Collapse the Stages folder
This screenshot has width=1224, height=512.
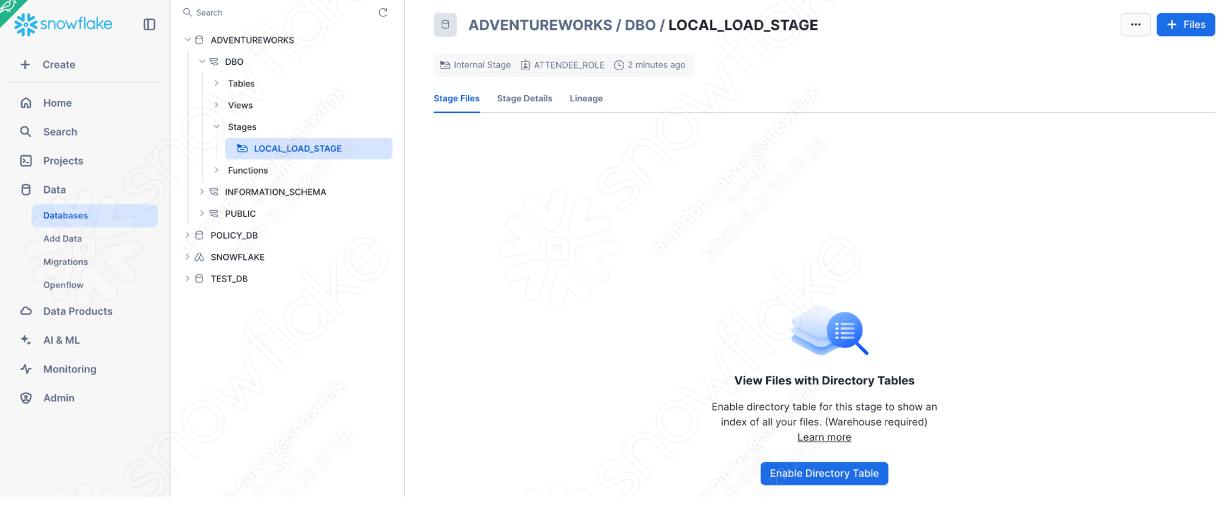coord(216,127)
